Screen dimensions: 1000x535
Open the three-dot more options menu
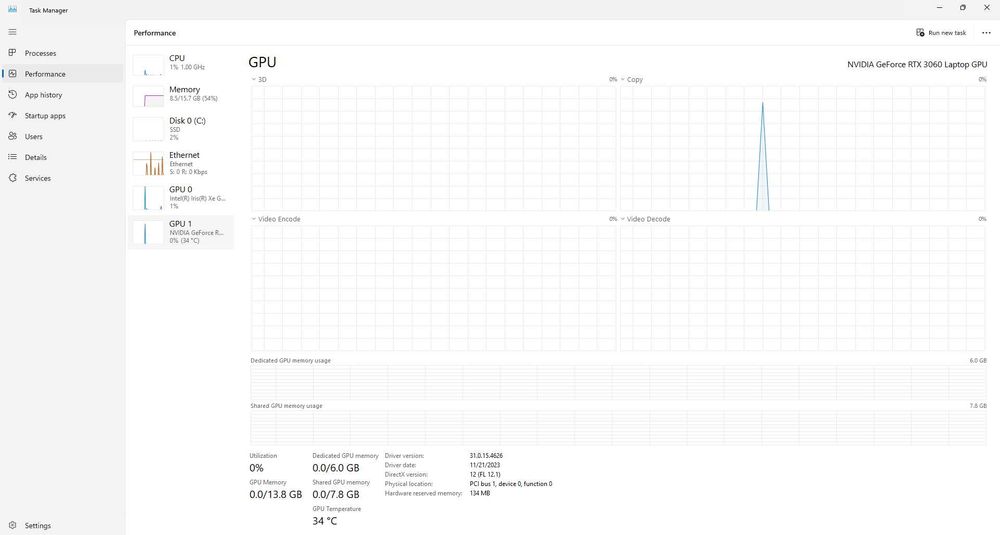[x=986, y=33]
